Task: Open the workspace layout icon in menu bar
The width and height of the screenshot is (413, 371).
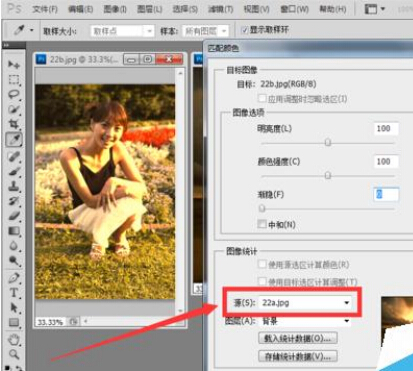Action: [x=370, y=9]
